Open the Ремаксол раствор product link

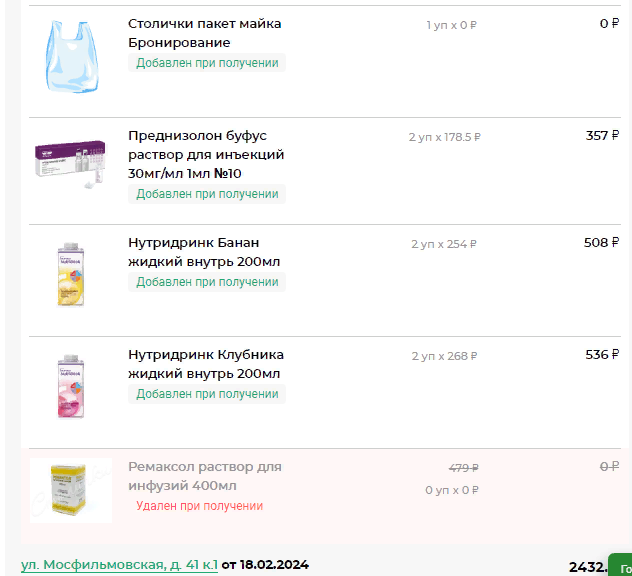click(205, 476)
